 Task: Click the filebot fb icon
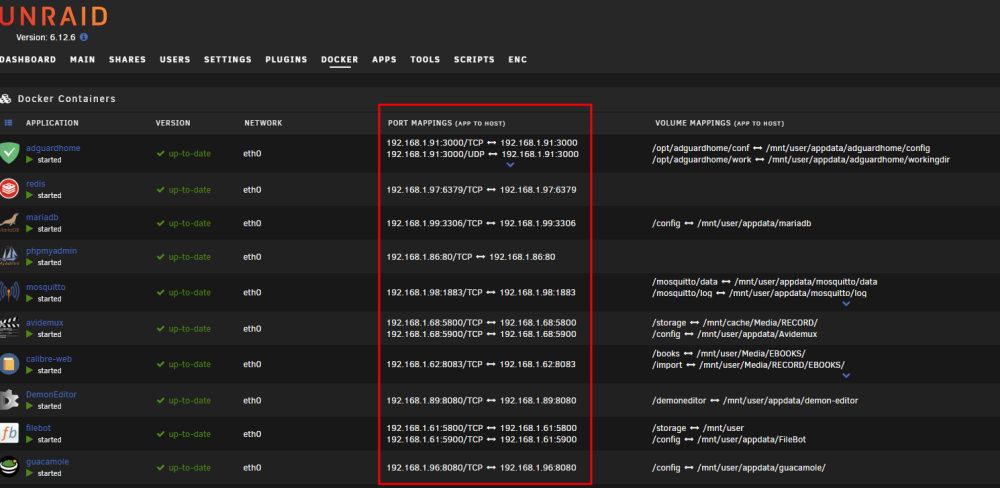click(8, 434)
